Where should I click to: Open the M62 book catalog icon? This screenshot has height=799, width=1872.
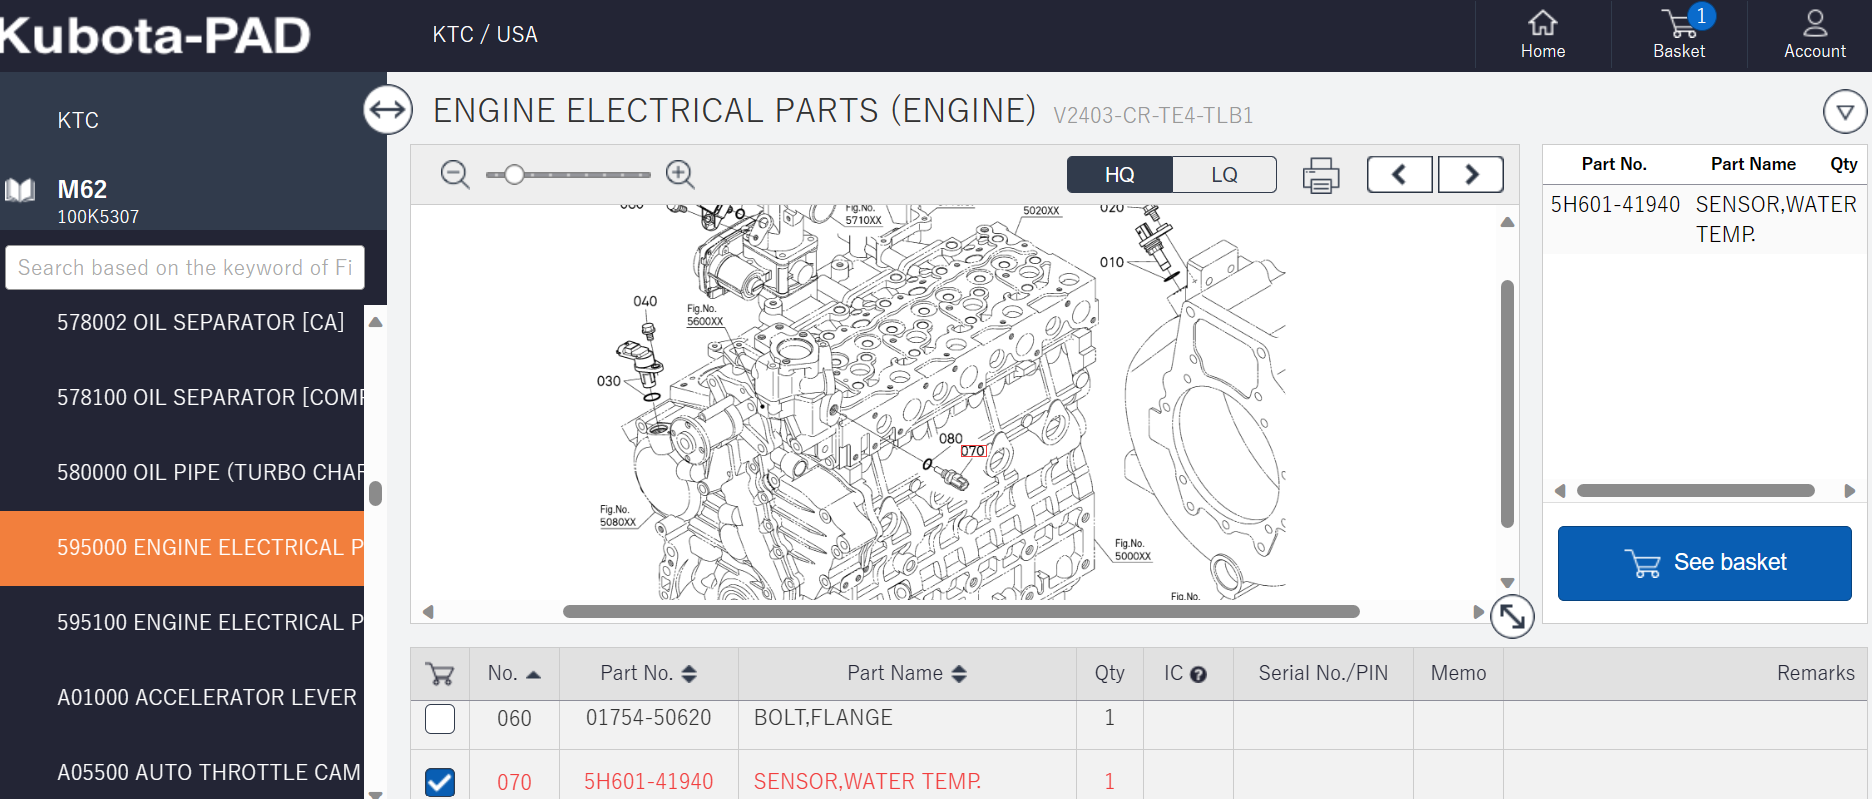click(20, 190)
